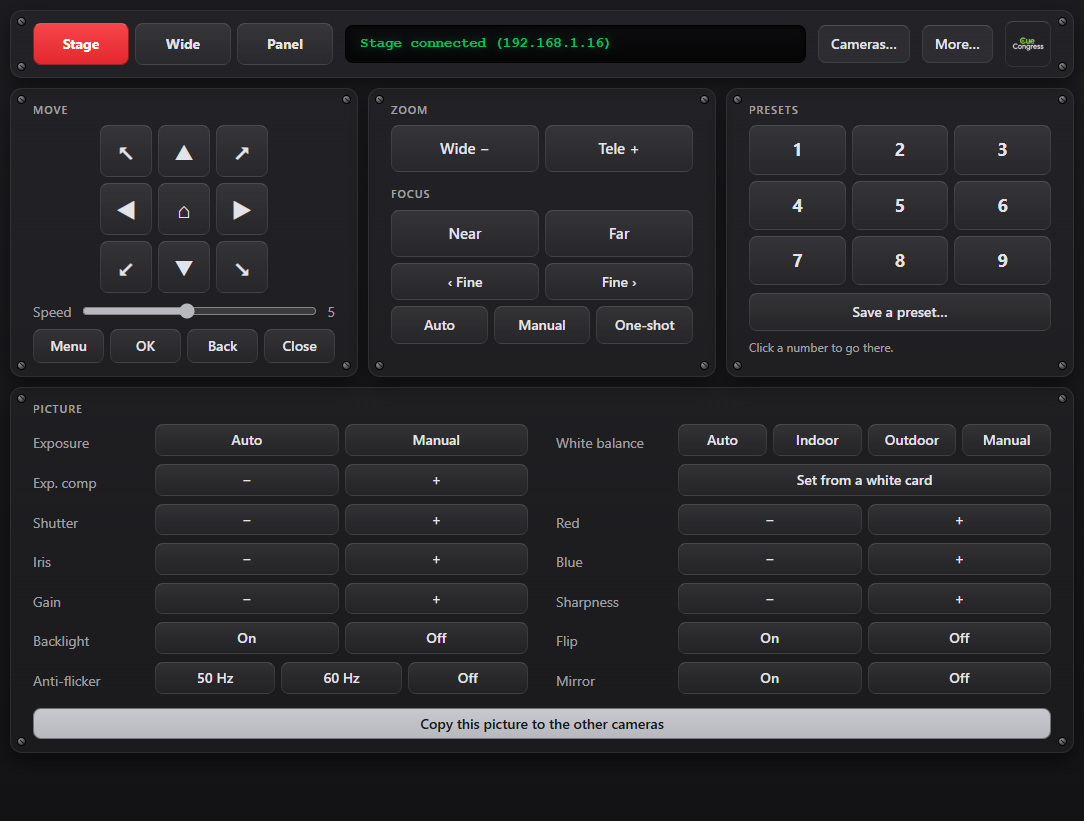Click the Stage connected status display
Image resolution: width=1084 pixels, height=821 pixels.
[575, 44]
